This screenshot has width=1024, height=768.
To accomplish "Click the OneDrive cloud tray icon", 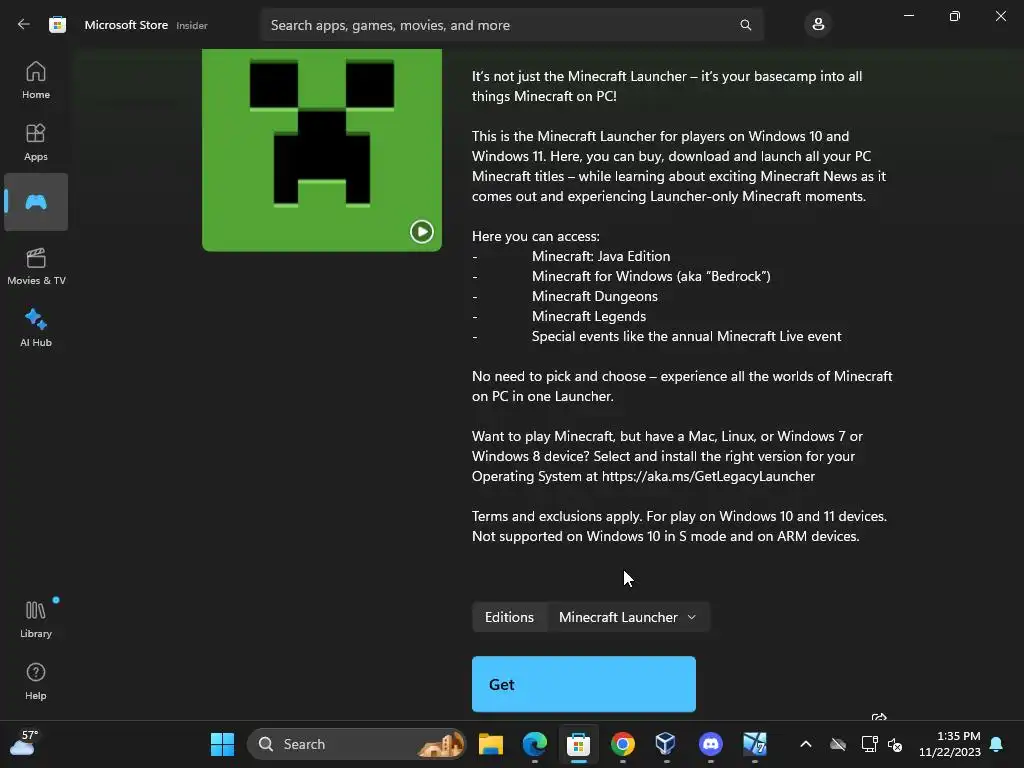I will coord(838,744).
